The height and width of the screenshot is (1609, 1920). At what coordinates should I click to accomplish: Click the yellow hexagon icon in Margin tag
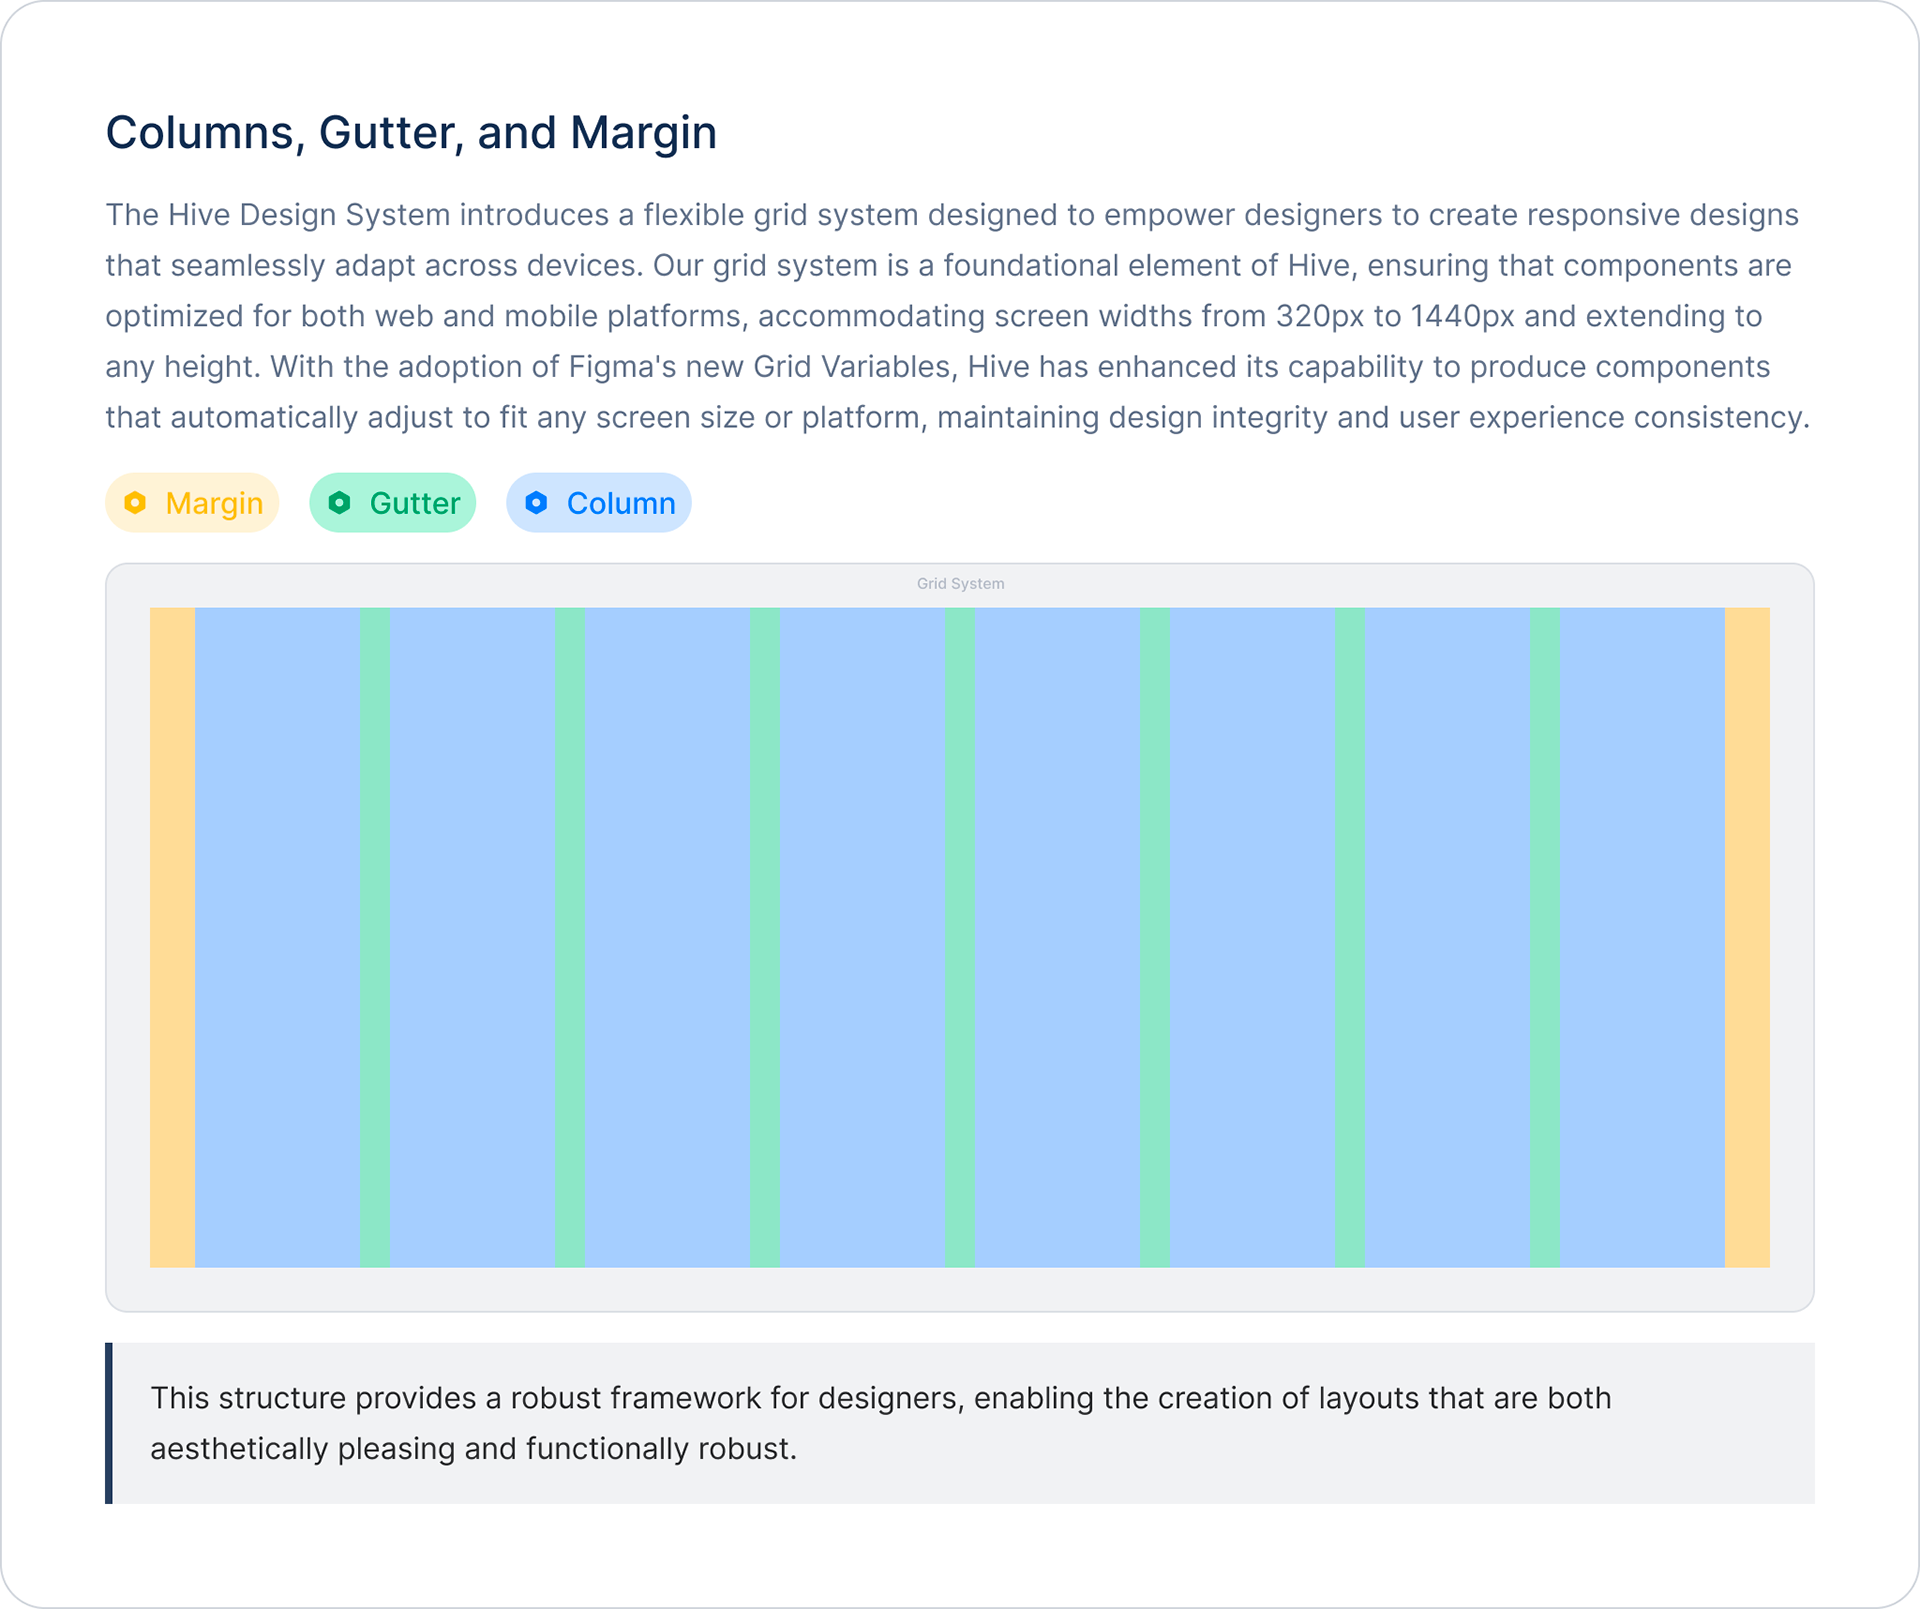(x=135, y=502)
